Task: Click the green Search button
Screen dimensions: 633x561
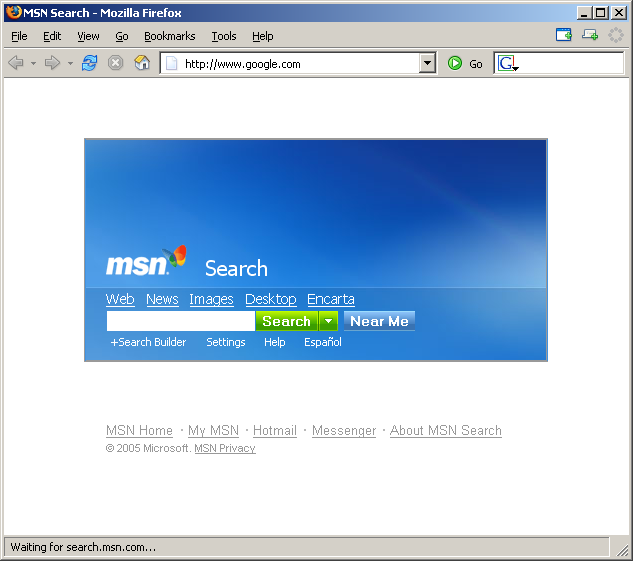Action: pyautogui.click(x=287, y=321)
